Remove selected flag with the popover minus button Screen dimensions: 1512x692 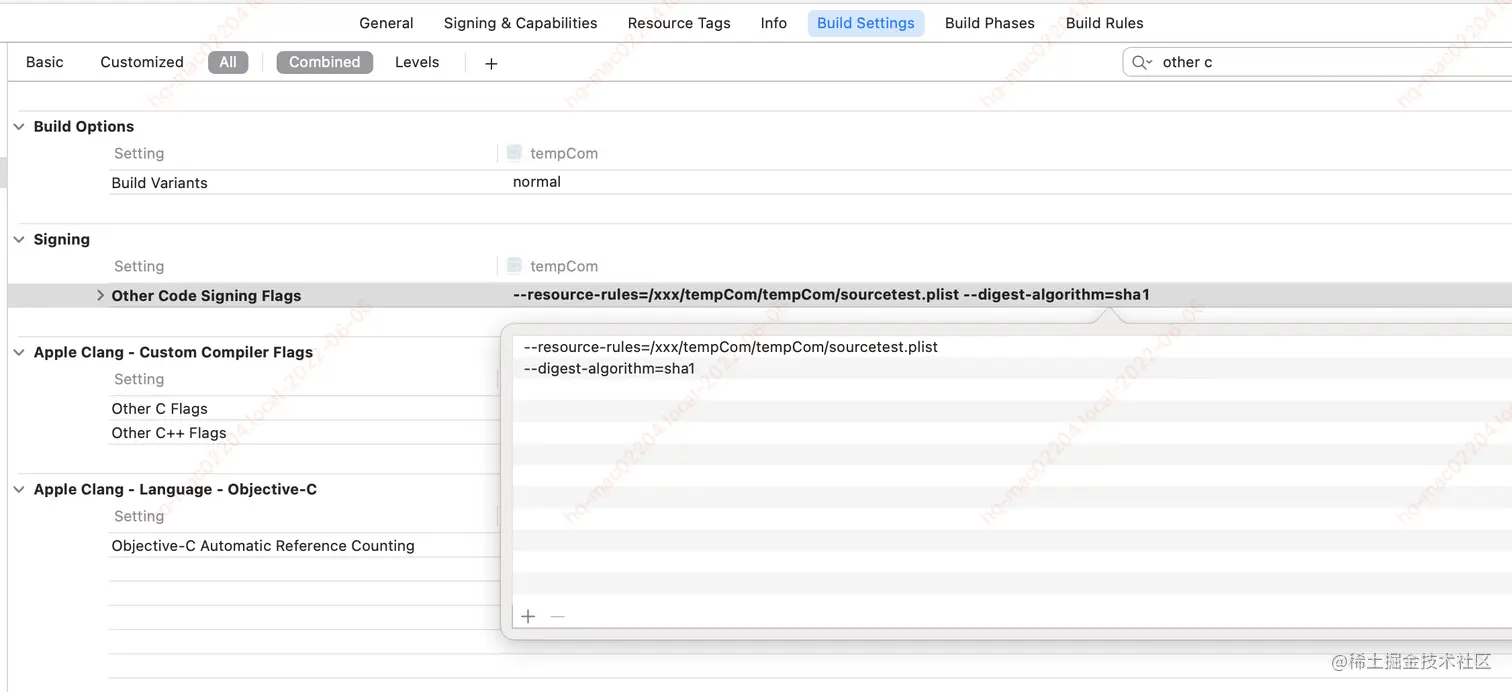click(x=558, y=616)
